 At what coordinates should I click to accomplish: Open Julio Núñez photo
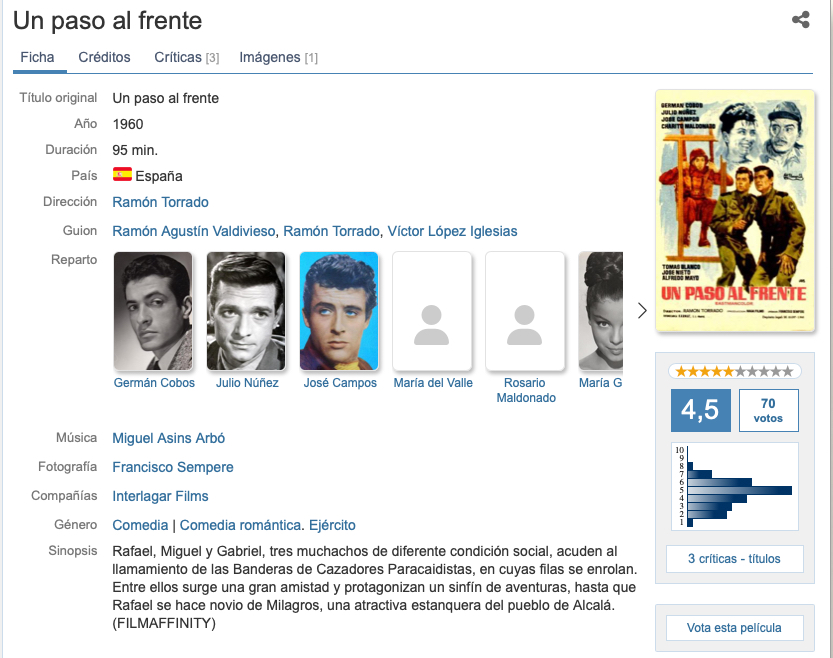point(246,311)
